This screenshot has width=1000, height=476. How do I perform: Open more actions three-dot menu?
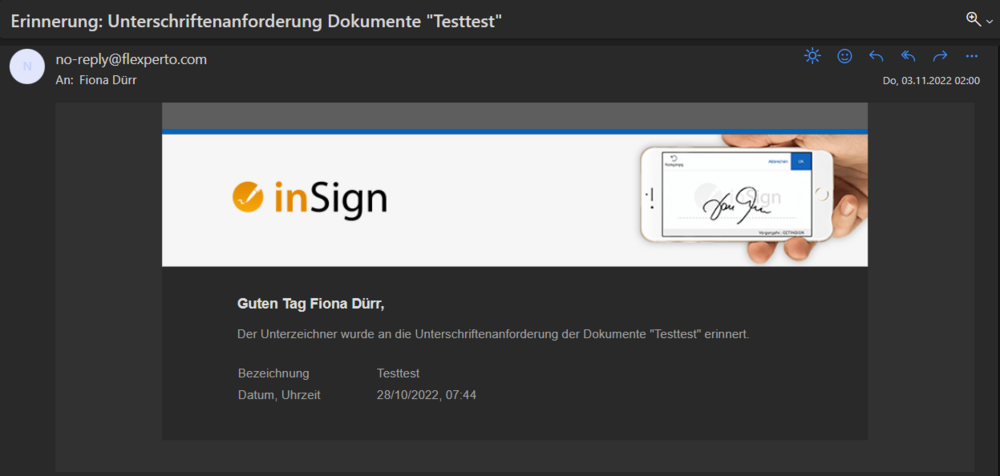tap(972, 56)
